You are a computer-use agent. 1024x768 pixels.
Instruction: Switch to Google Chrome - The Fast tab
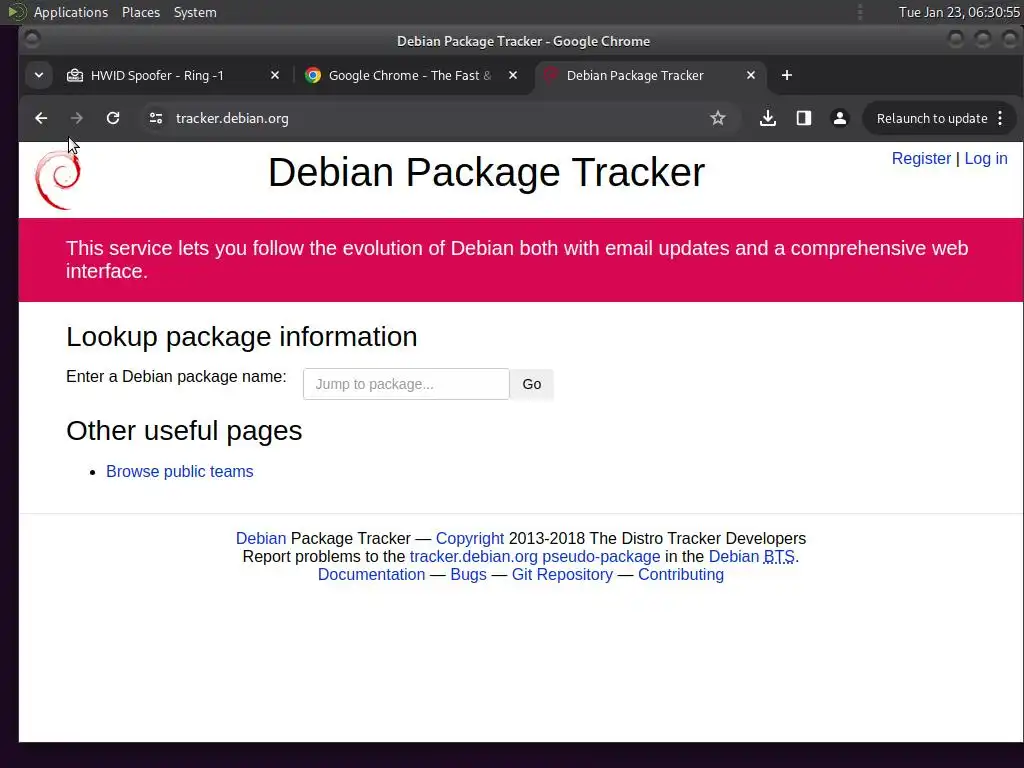click(411, 75)
